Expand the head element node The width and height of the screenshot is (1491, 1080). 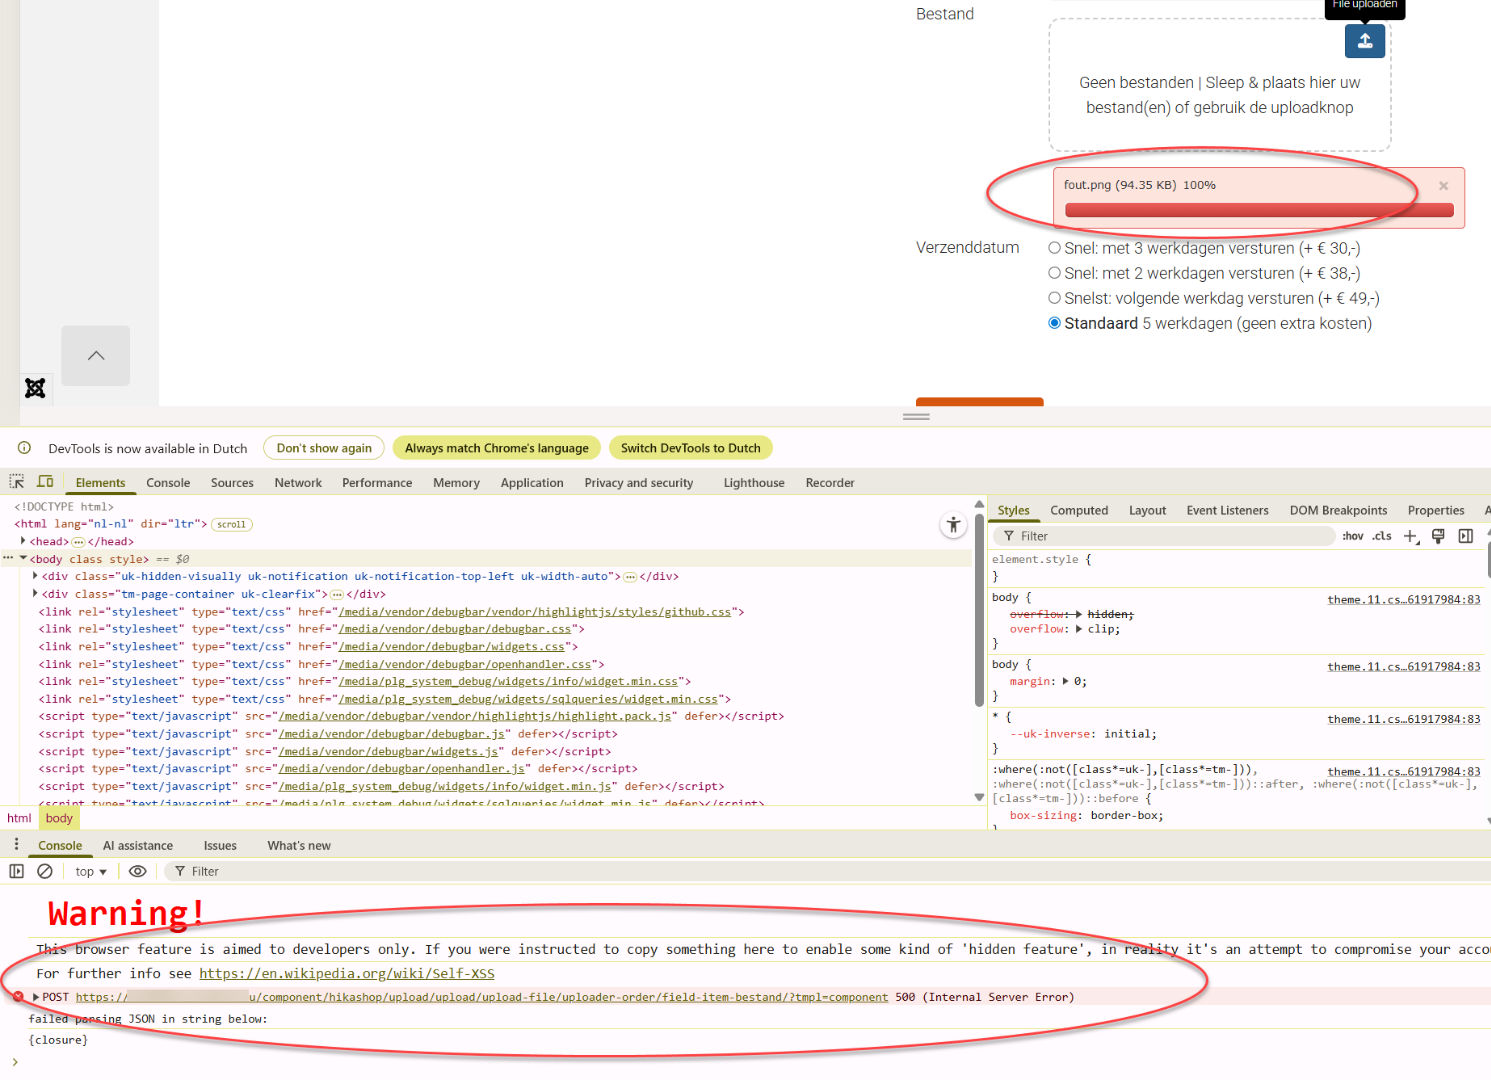point(23,541)
